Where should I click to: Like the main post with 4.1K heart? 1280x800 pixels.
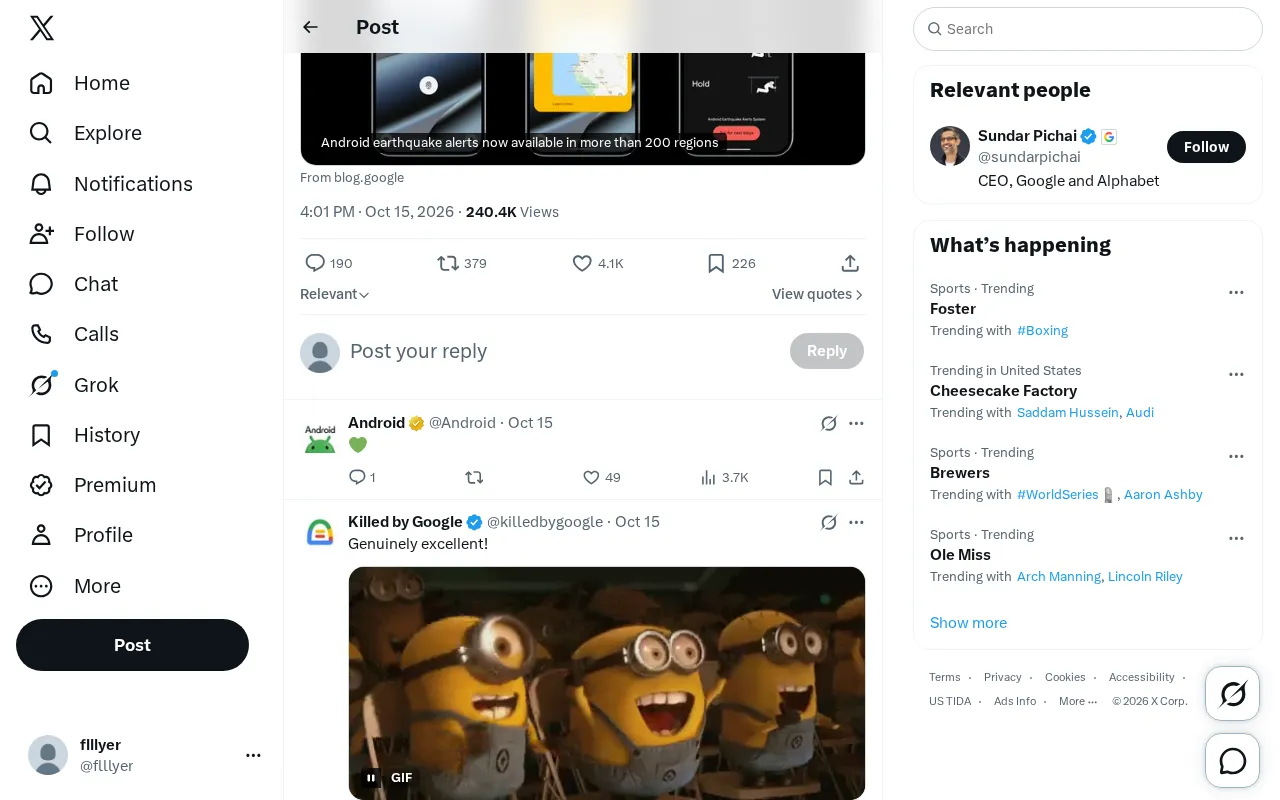(582, 263)
